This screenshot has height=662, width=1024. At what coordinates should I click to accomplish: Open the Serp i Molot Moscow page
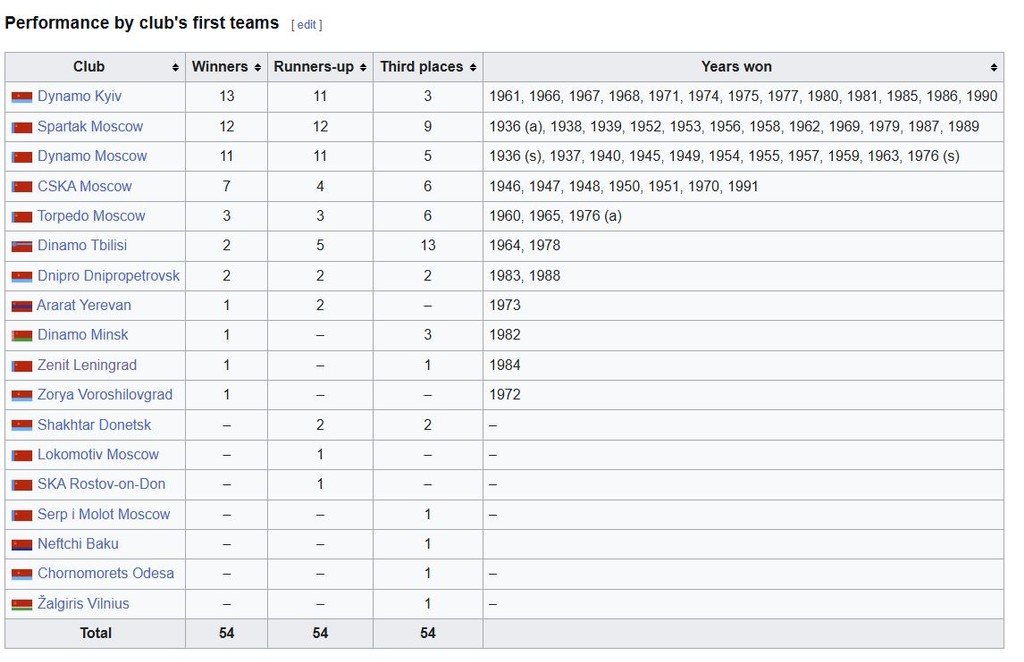(103, 514)
